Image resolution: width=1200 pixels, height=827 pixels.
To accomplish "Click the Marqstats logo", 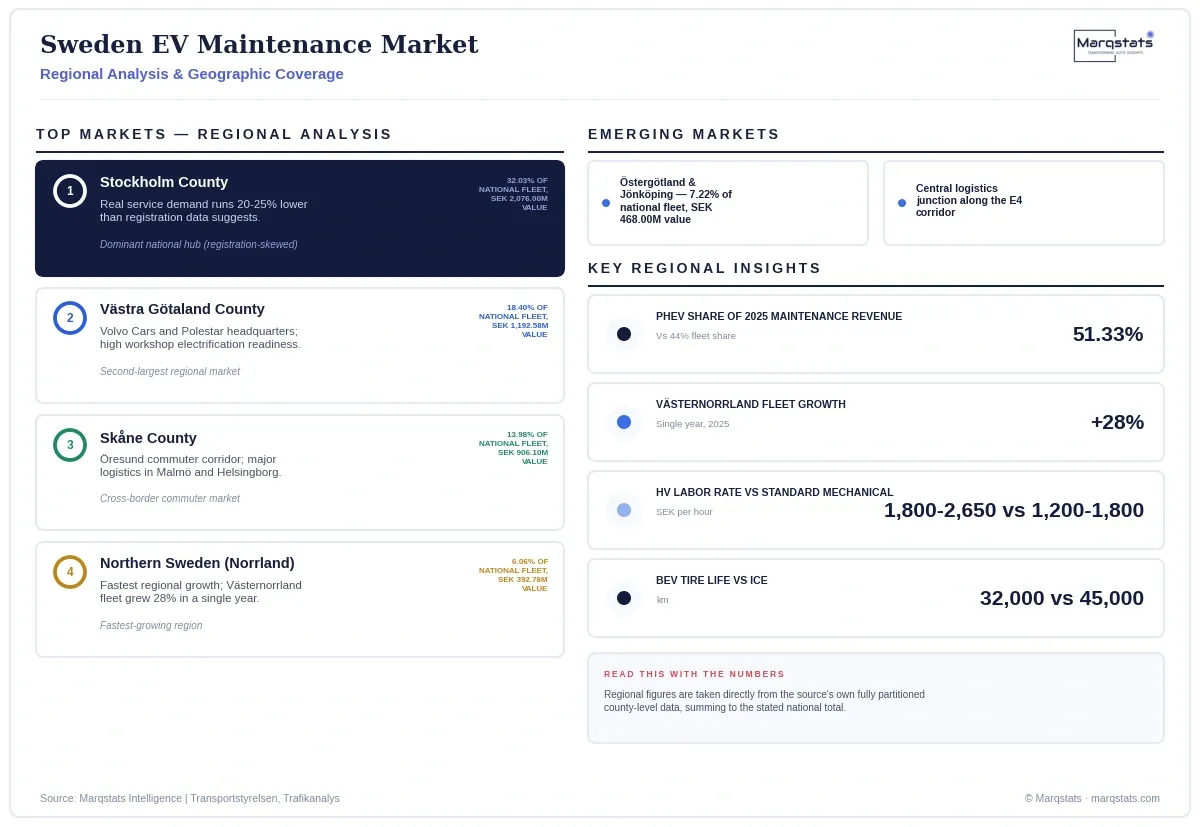I will point(1114,45).
